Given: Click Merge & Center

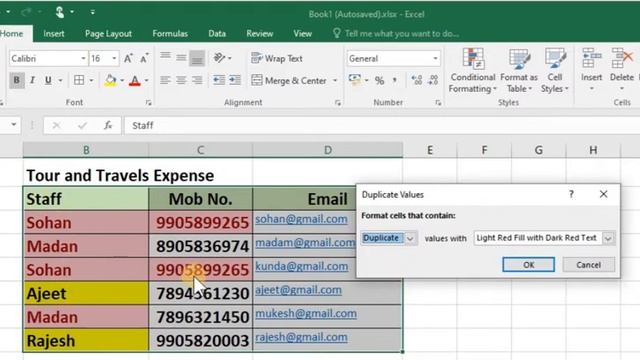Looking at the screenshot, I should tap(289, 80).
